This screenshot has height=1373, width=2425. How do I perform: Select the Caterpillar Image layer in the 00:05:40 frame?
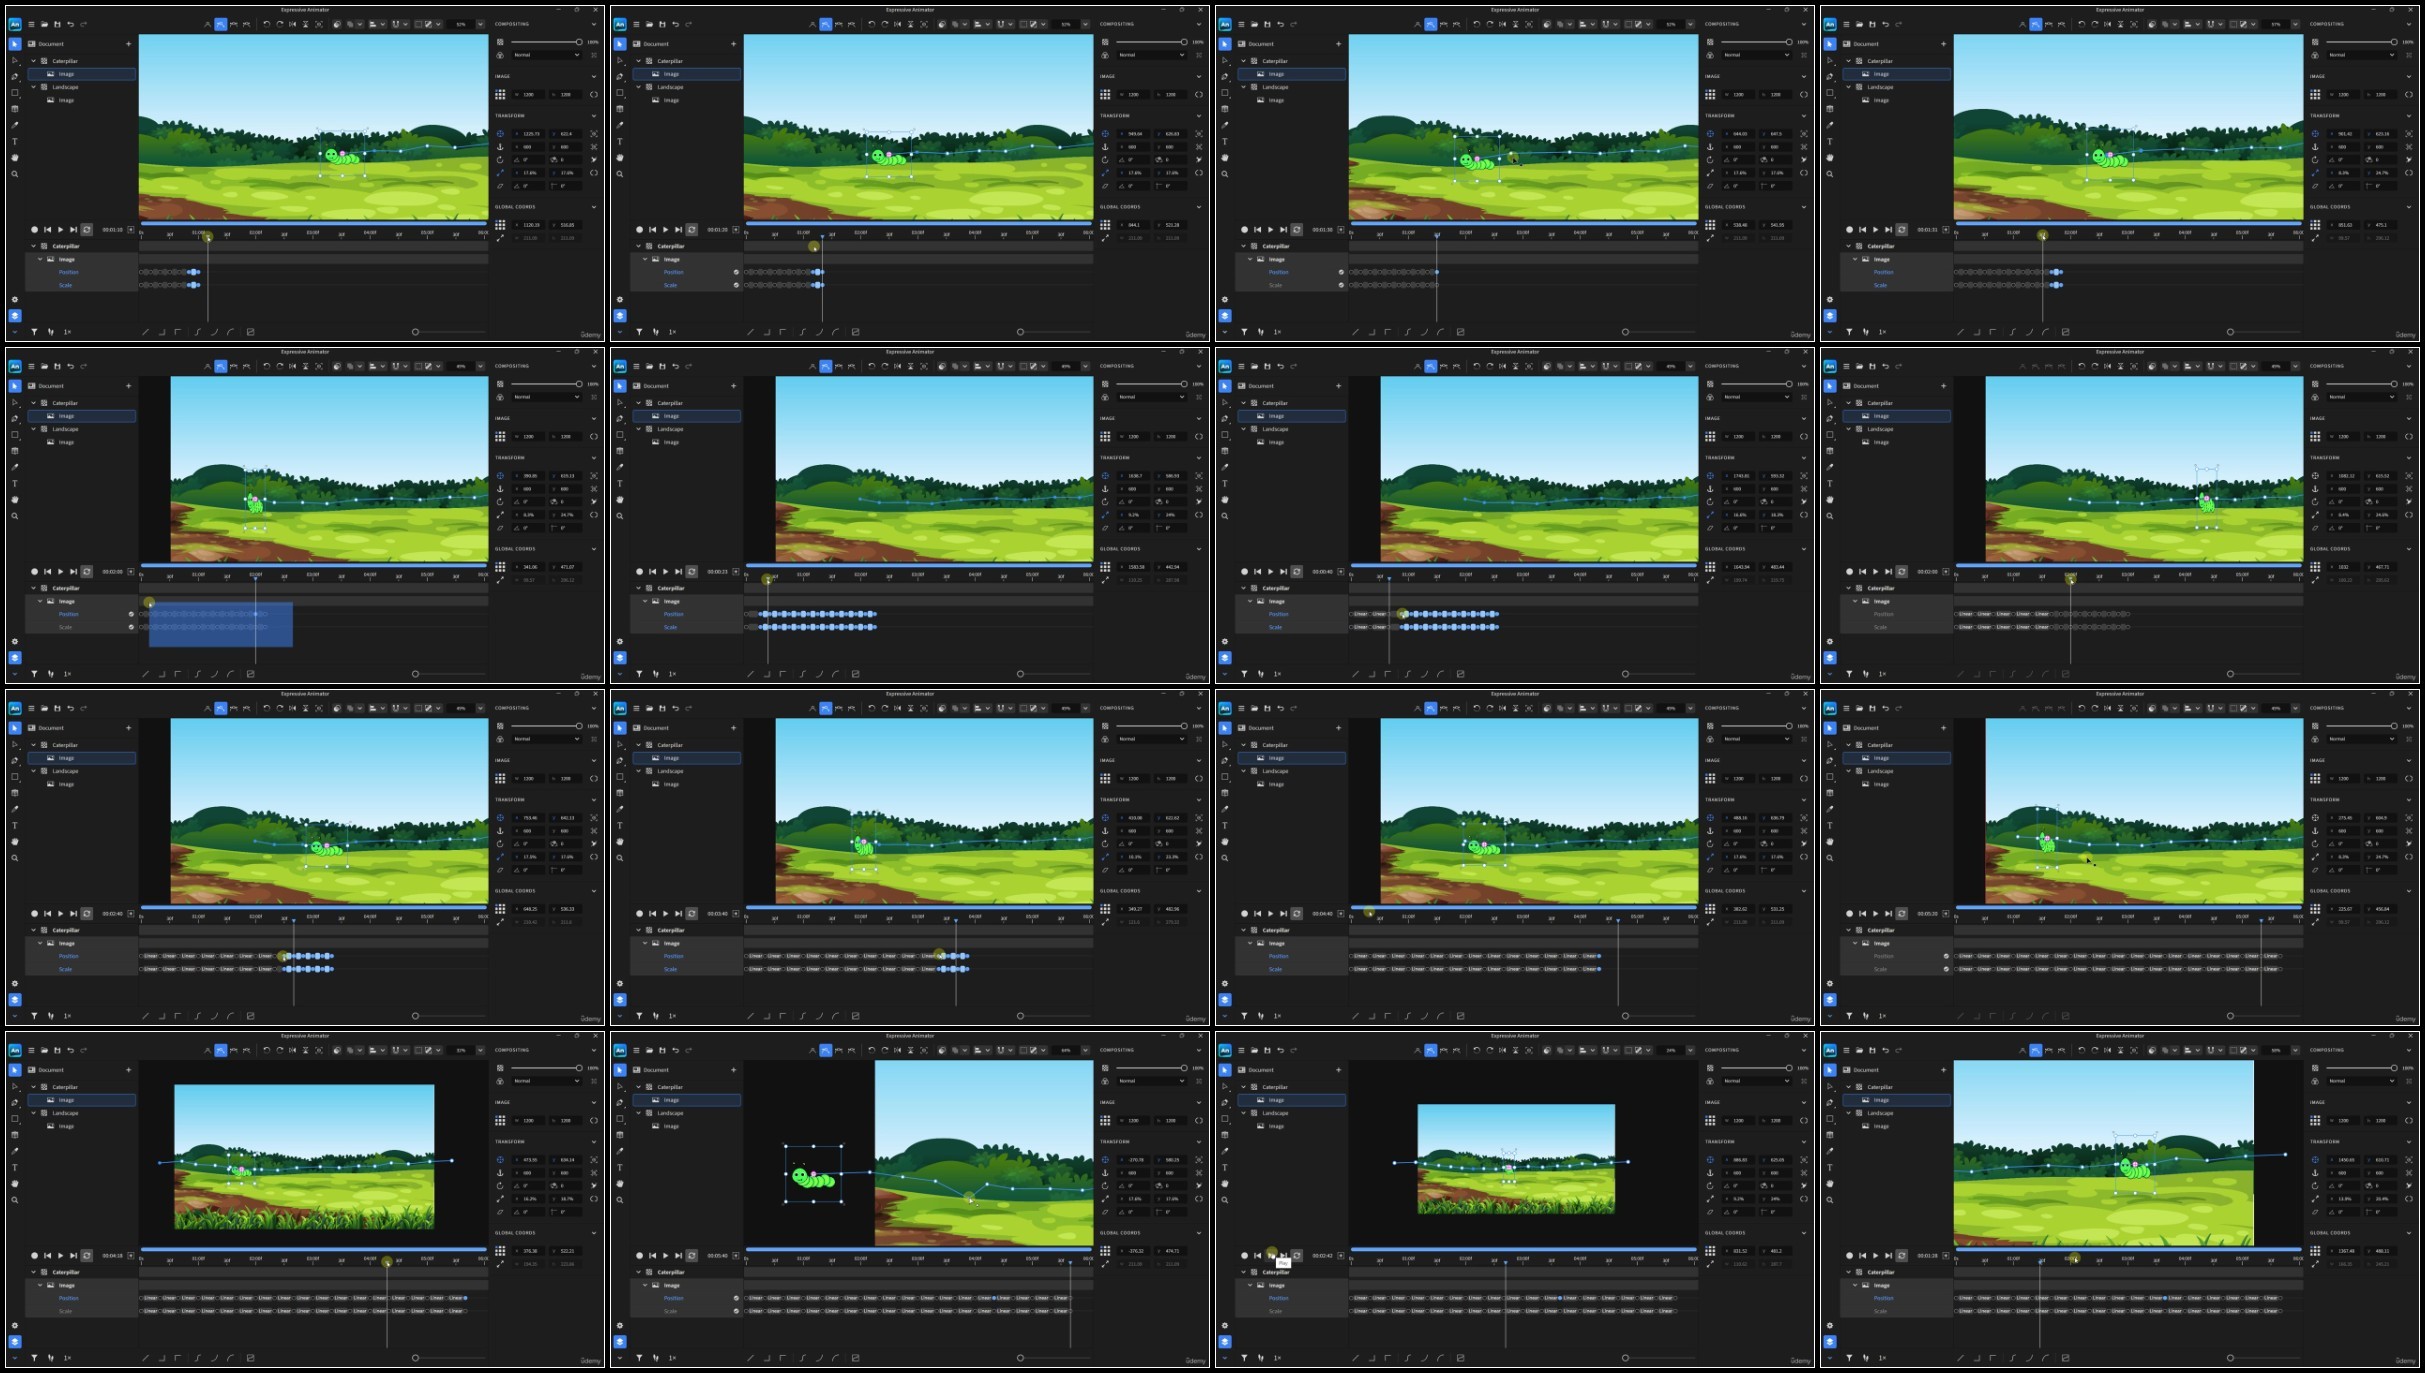click(x=688, y=1100)
